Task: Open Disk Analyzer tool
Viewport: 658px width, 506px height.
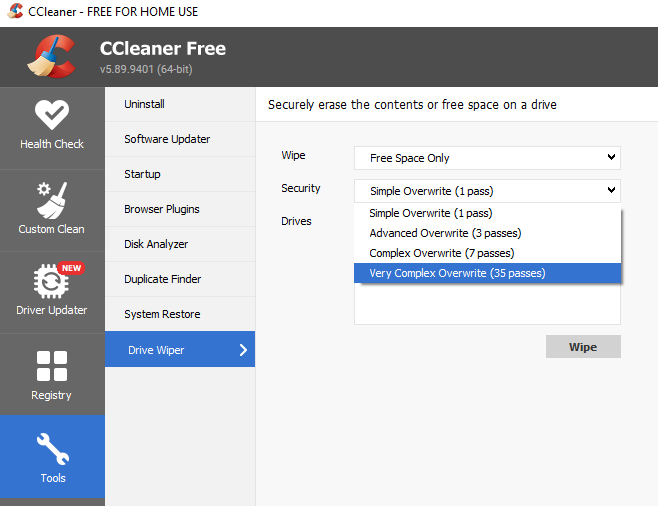Action: [x=180, y=244]
